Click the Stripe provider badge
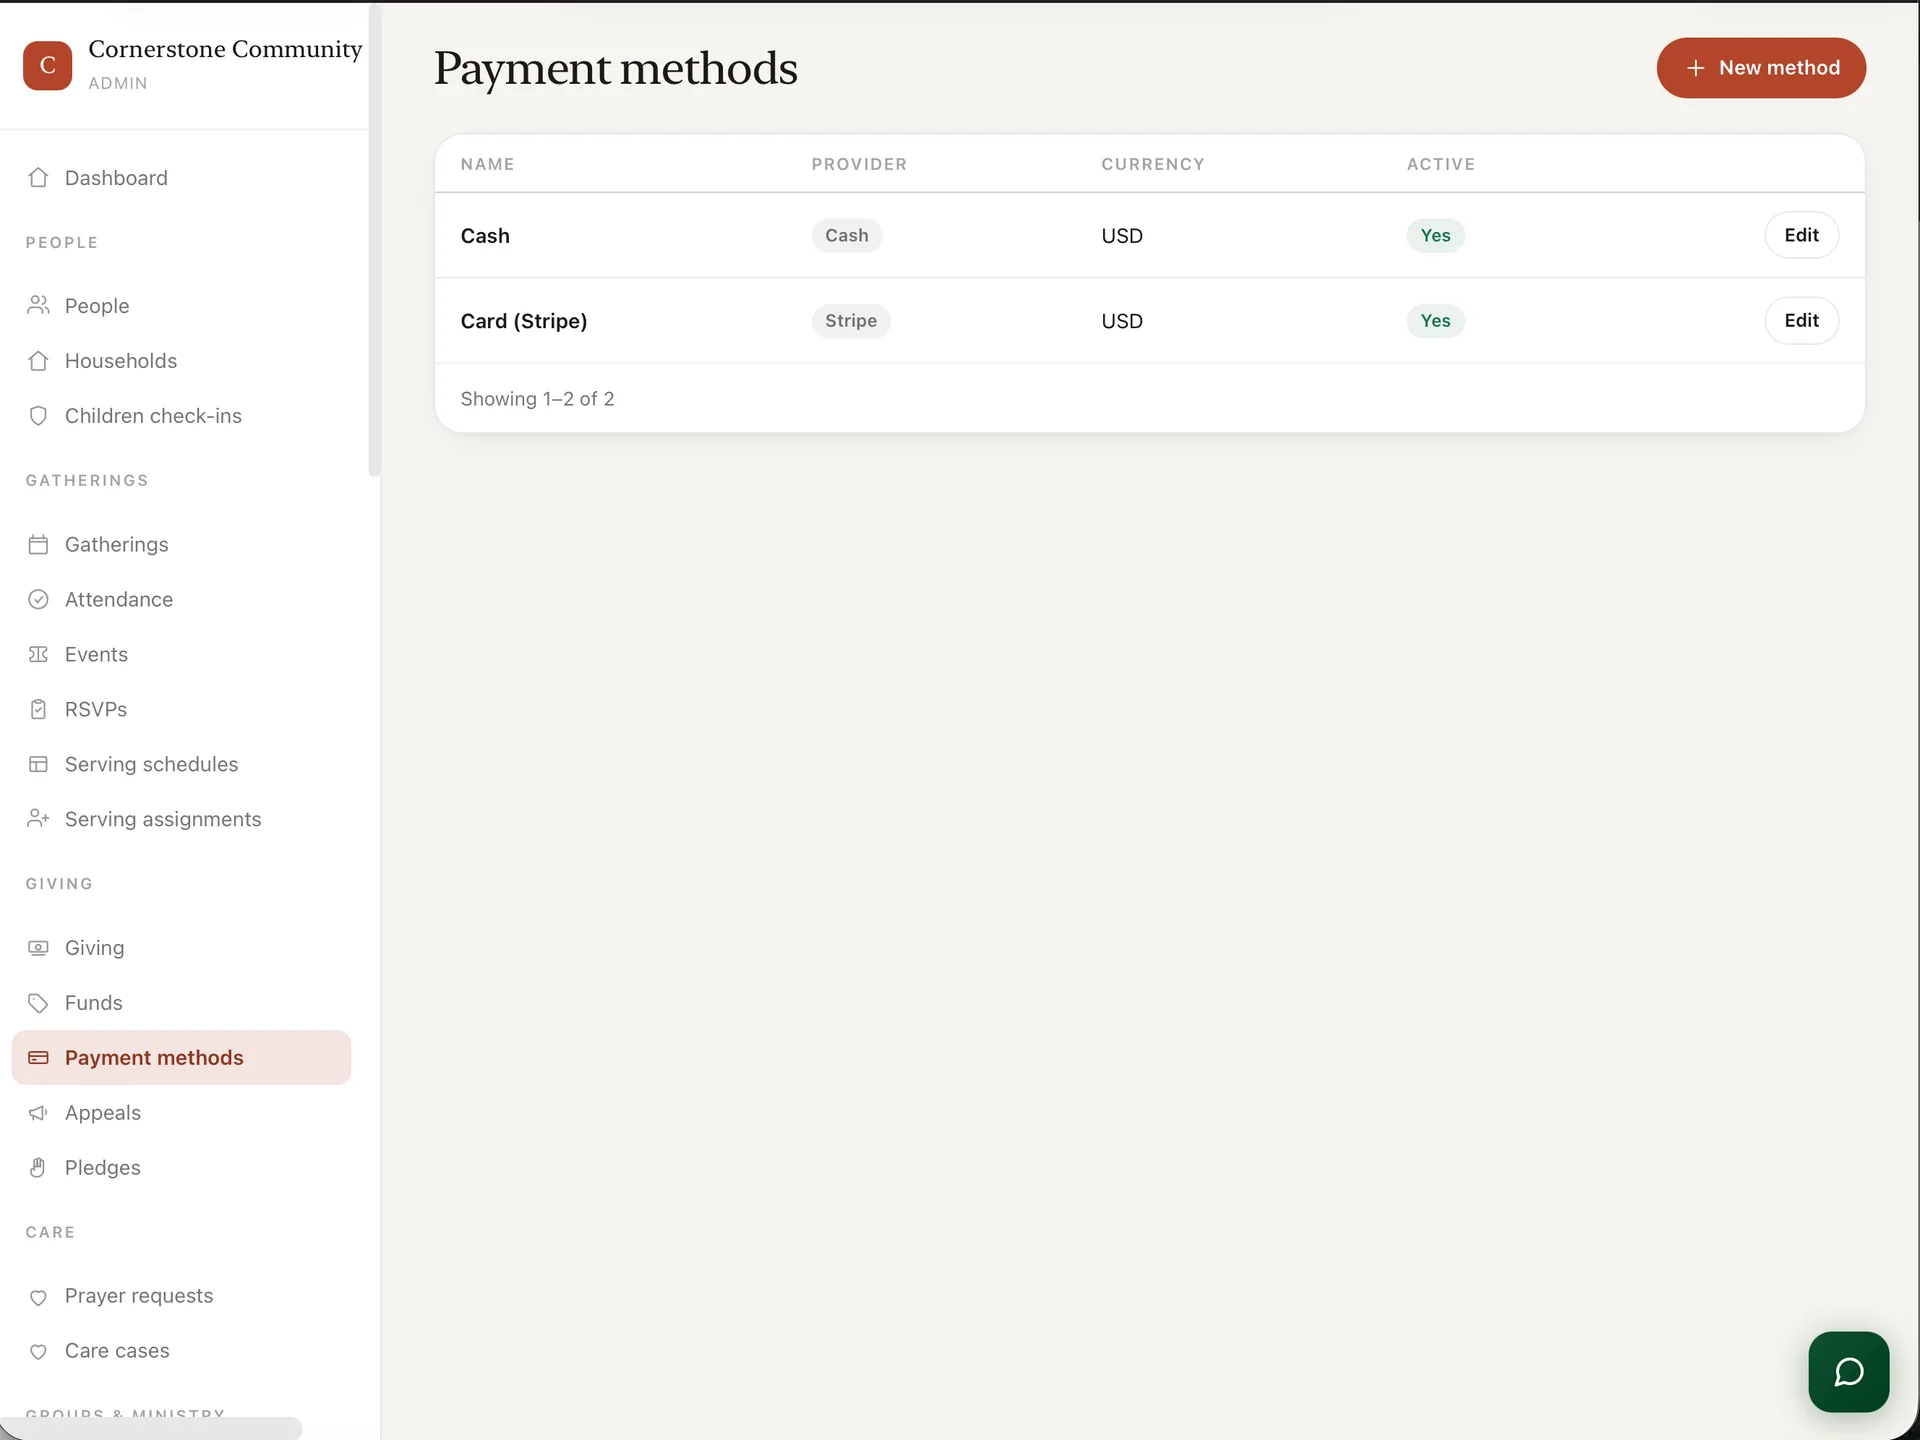Screen dimensions: 1920x1440 pos(851,320)
